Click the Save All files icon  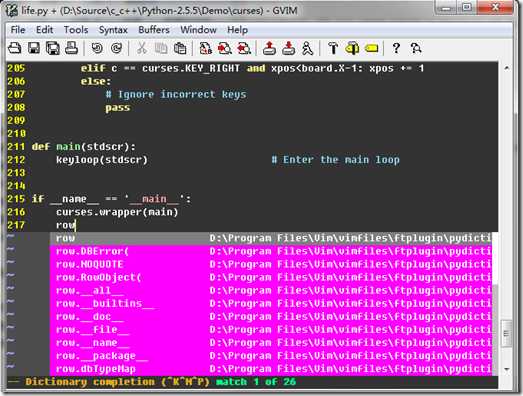point(53,48)
